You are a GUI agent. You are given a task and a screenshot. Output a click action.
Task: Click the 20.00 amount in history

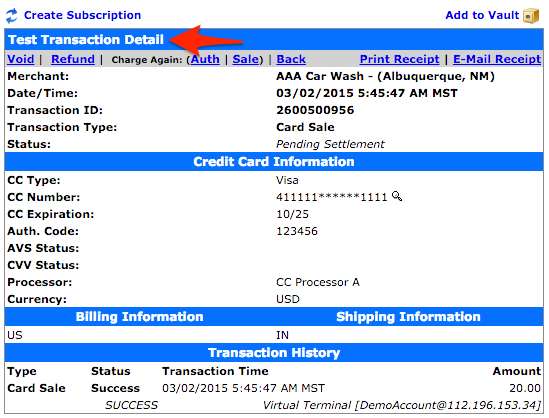(525, 388)
